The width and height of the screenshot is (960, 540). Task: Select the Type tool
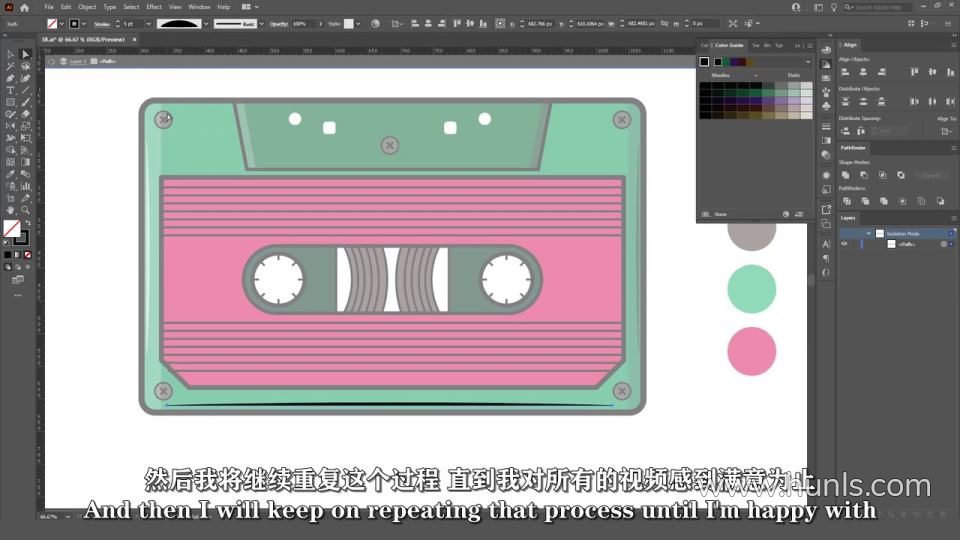10,91
